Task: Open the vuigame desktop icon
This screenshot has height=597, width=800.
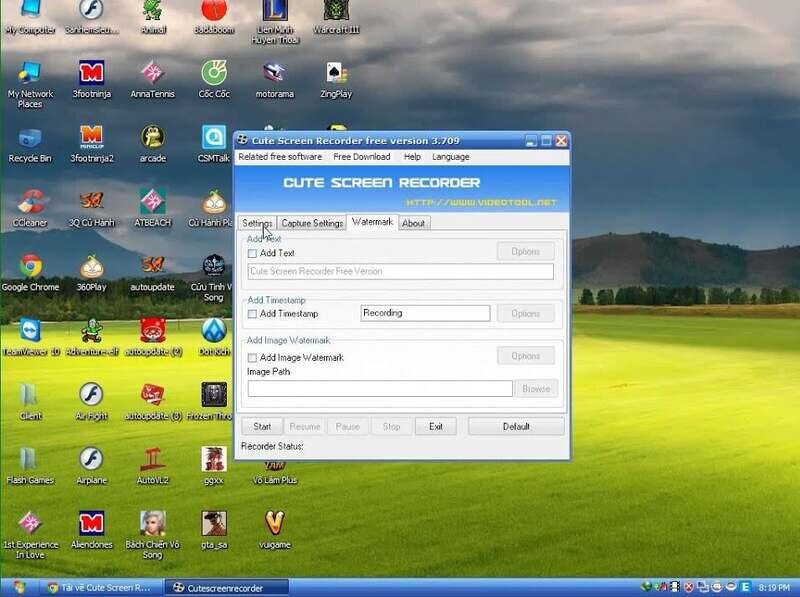Action: point(275,523)
